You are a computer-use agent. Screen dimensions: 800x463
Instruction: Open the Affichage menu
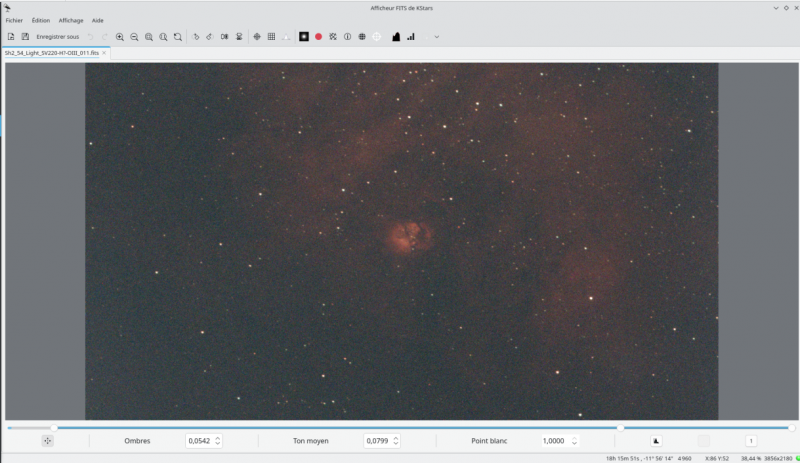pos(71,20)
